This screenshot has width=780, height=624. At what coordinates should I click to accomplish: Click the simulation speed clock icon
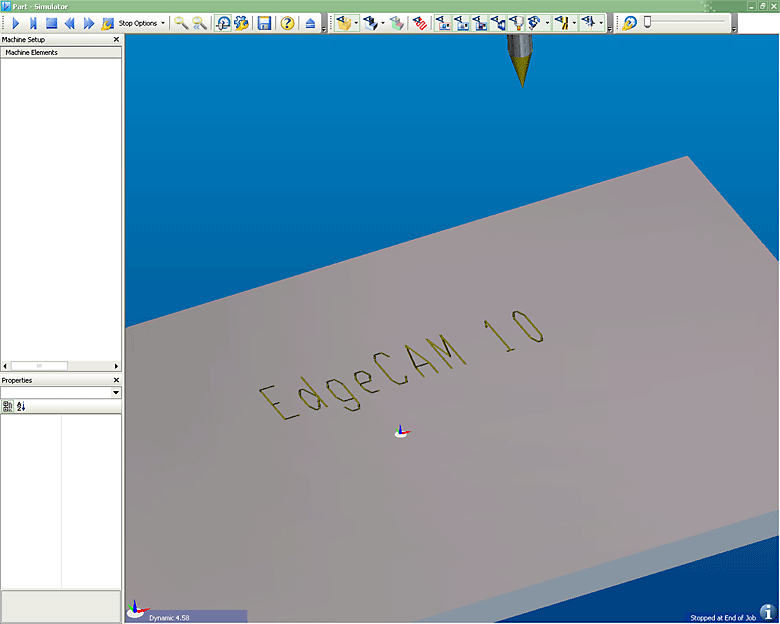pyautogui.click(x=629, y=23)
